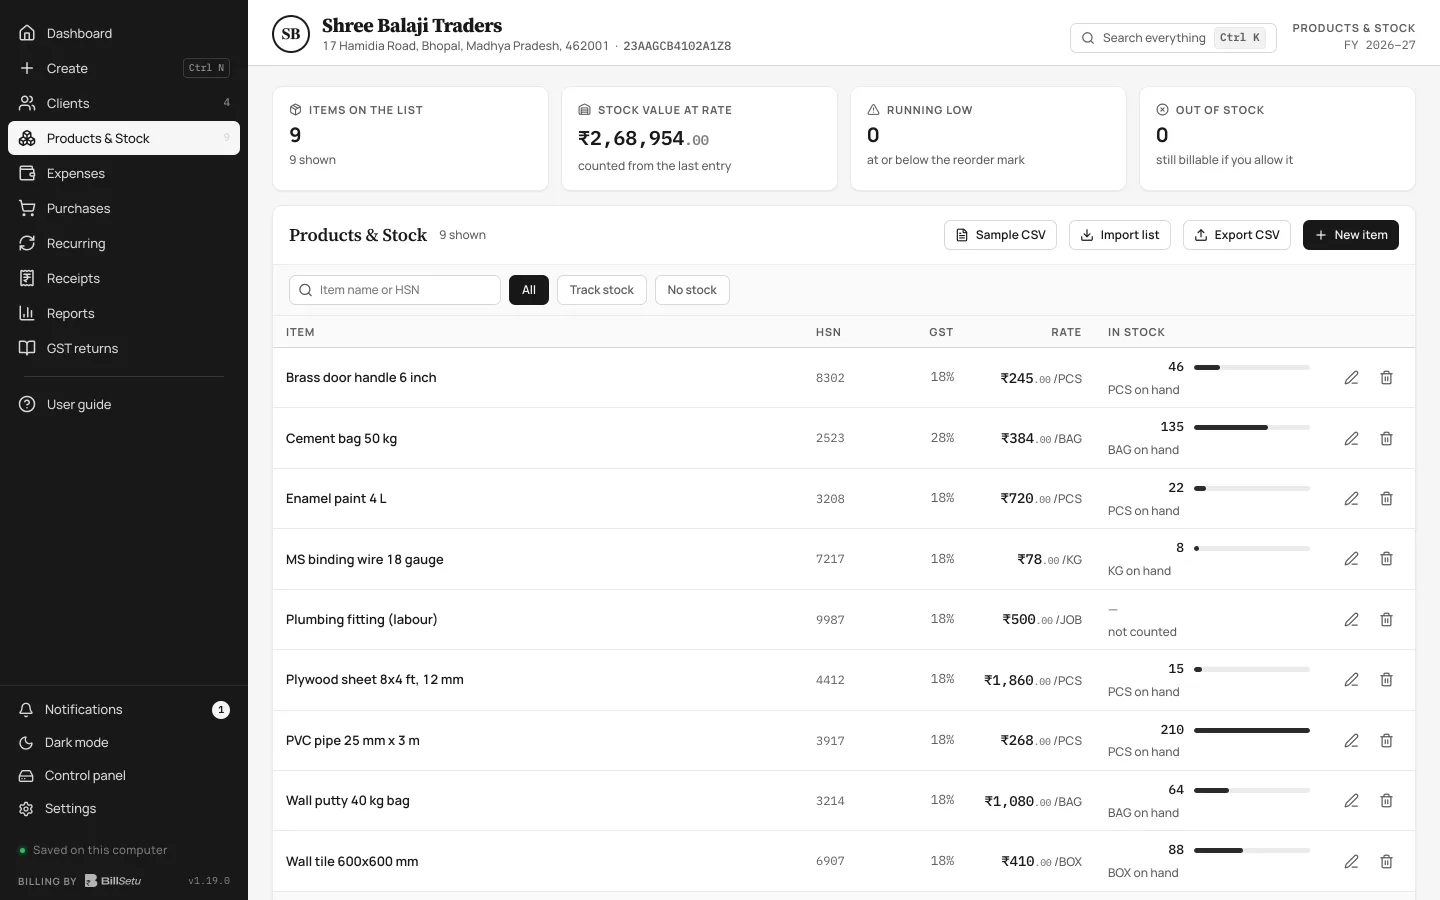Edit the Enamel paint 4 L item
Viewport: 1440px width, 900px height.
click(1351, 499)
